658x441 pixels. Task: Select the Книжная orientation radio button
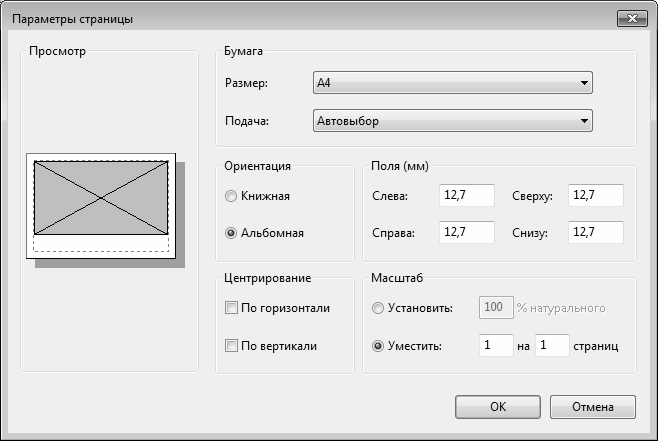pyautogui.click(x=231, y=196)
